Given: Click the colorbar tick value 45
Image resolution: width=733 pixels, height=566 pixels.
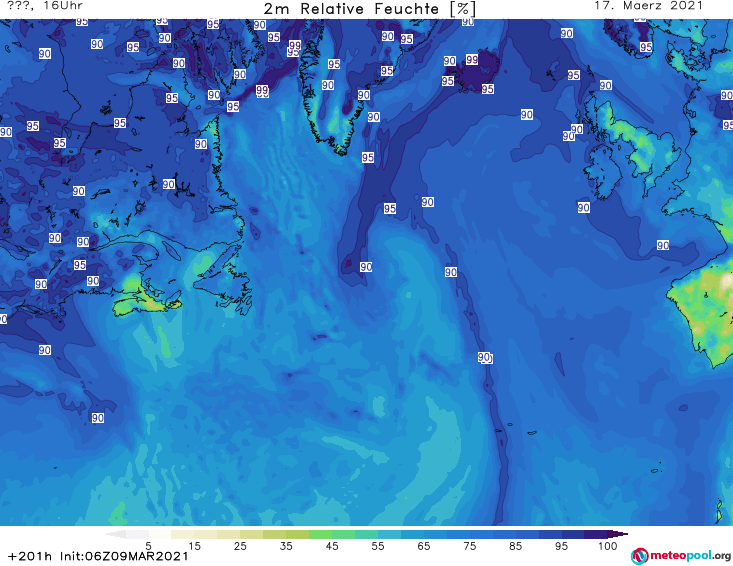Looking at the screenshot, I should click(x=331, y=546).
